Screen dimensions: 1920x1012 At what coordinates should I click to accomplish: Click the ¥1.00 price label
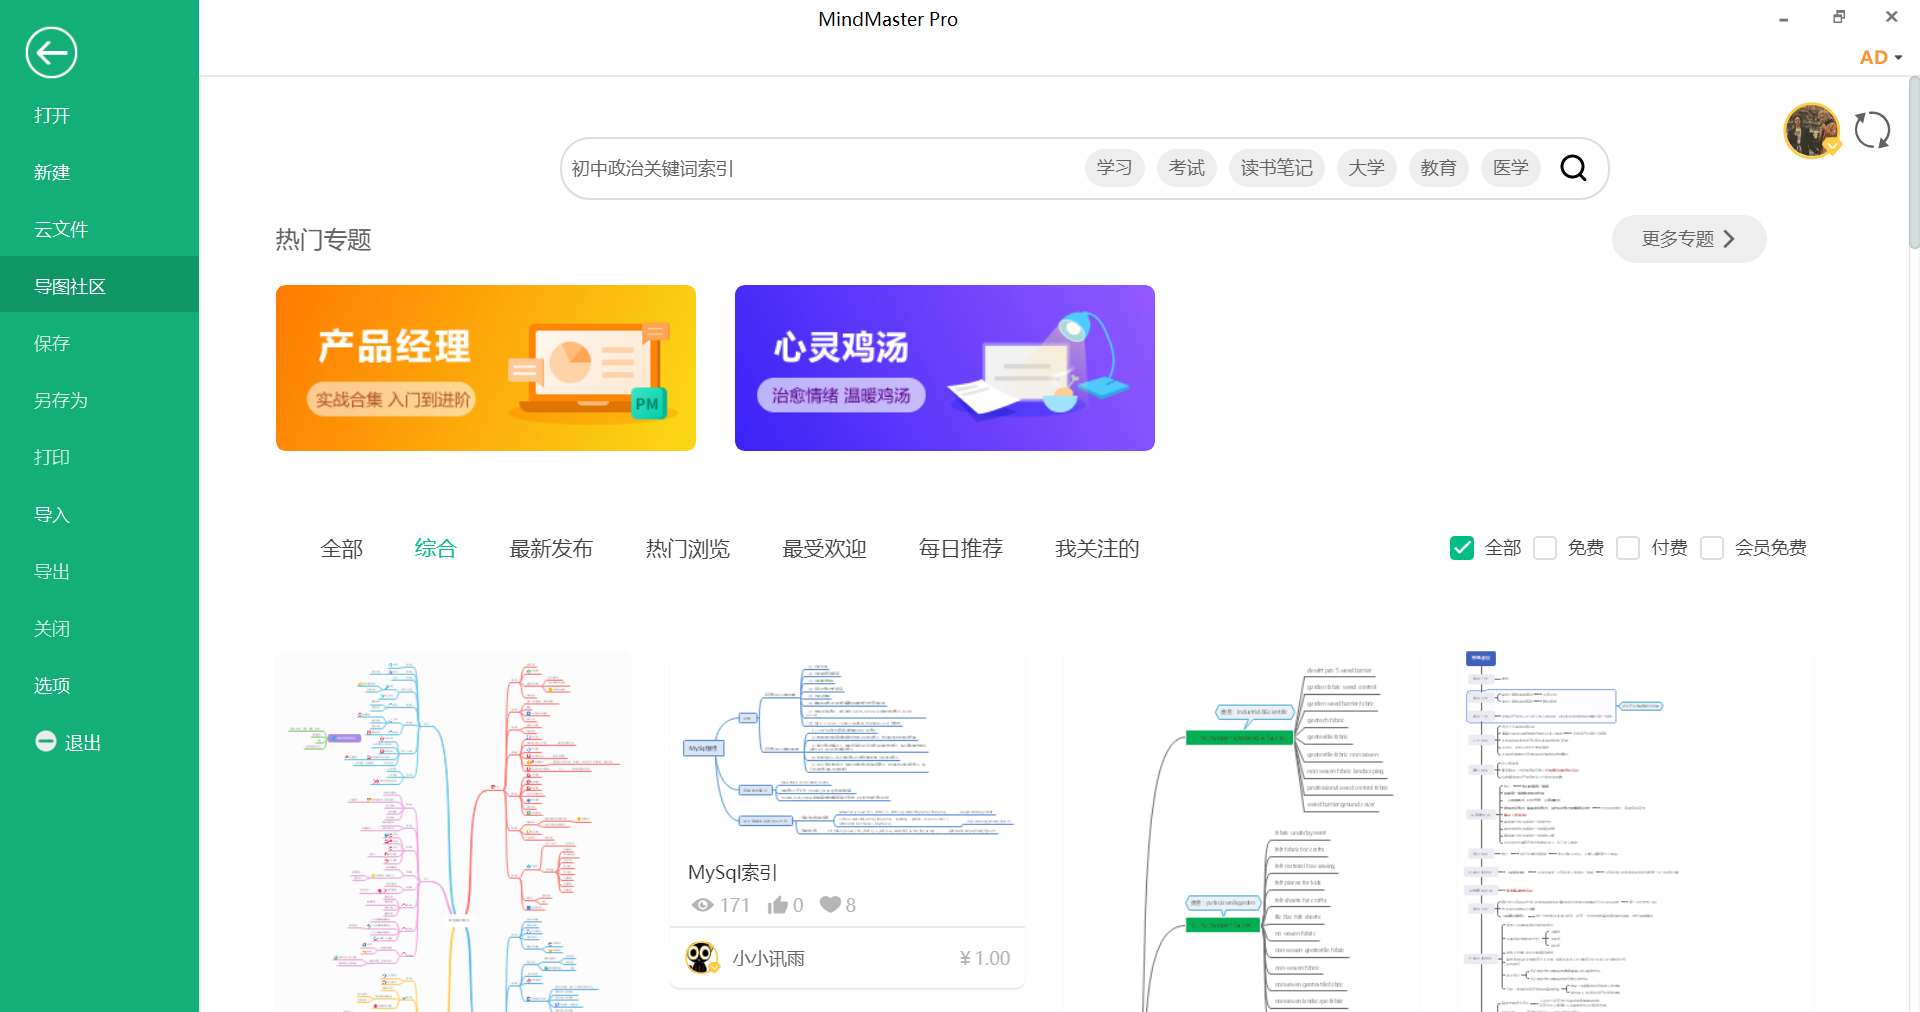click(x=985, y=958)
